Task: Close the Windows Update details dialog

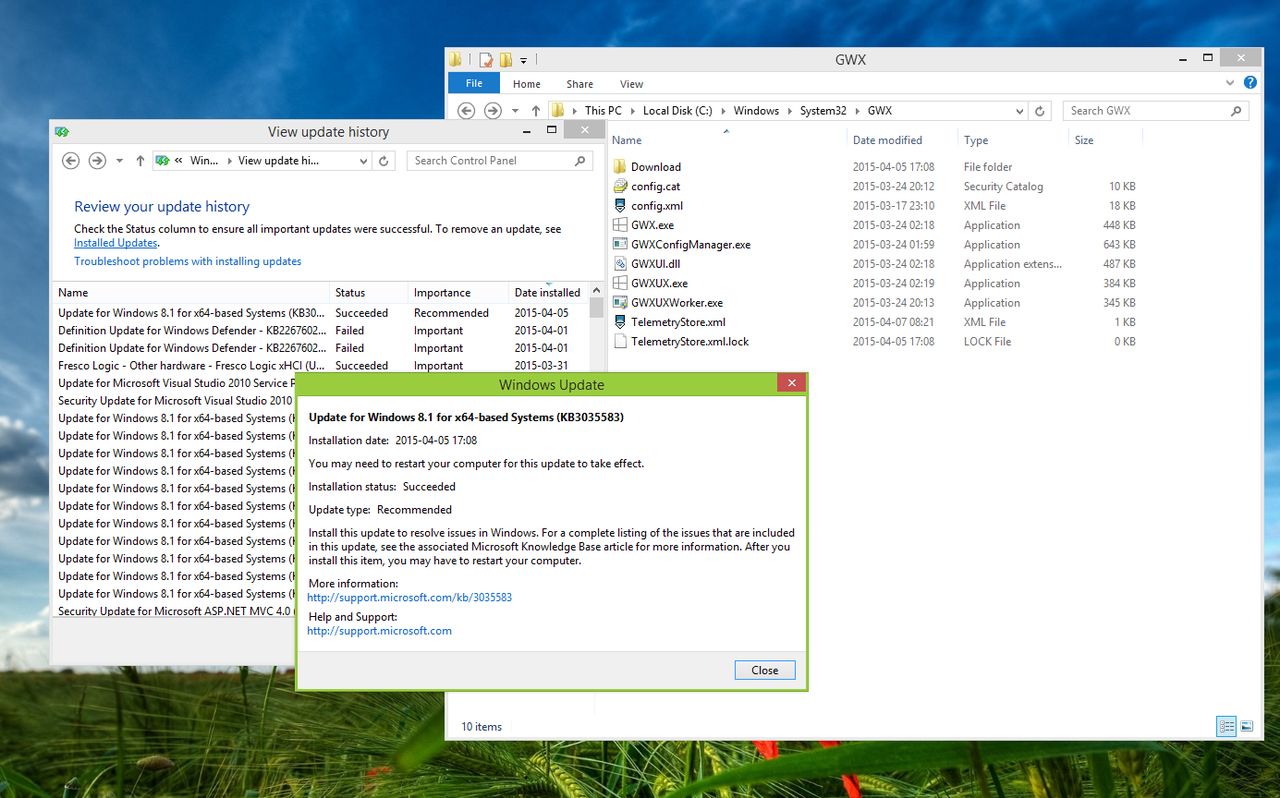Action: pos(765,670)
